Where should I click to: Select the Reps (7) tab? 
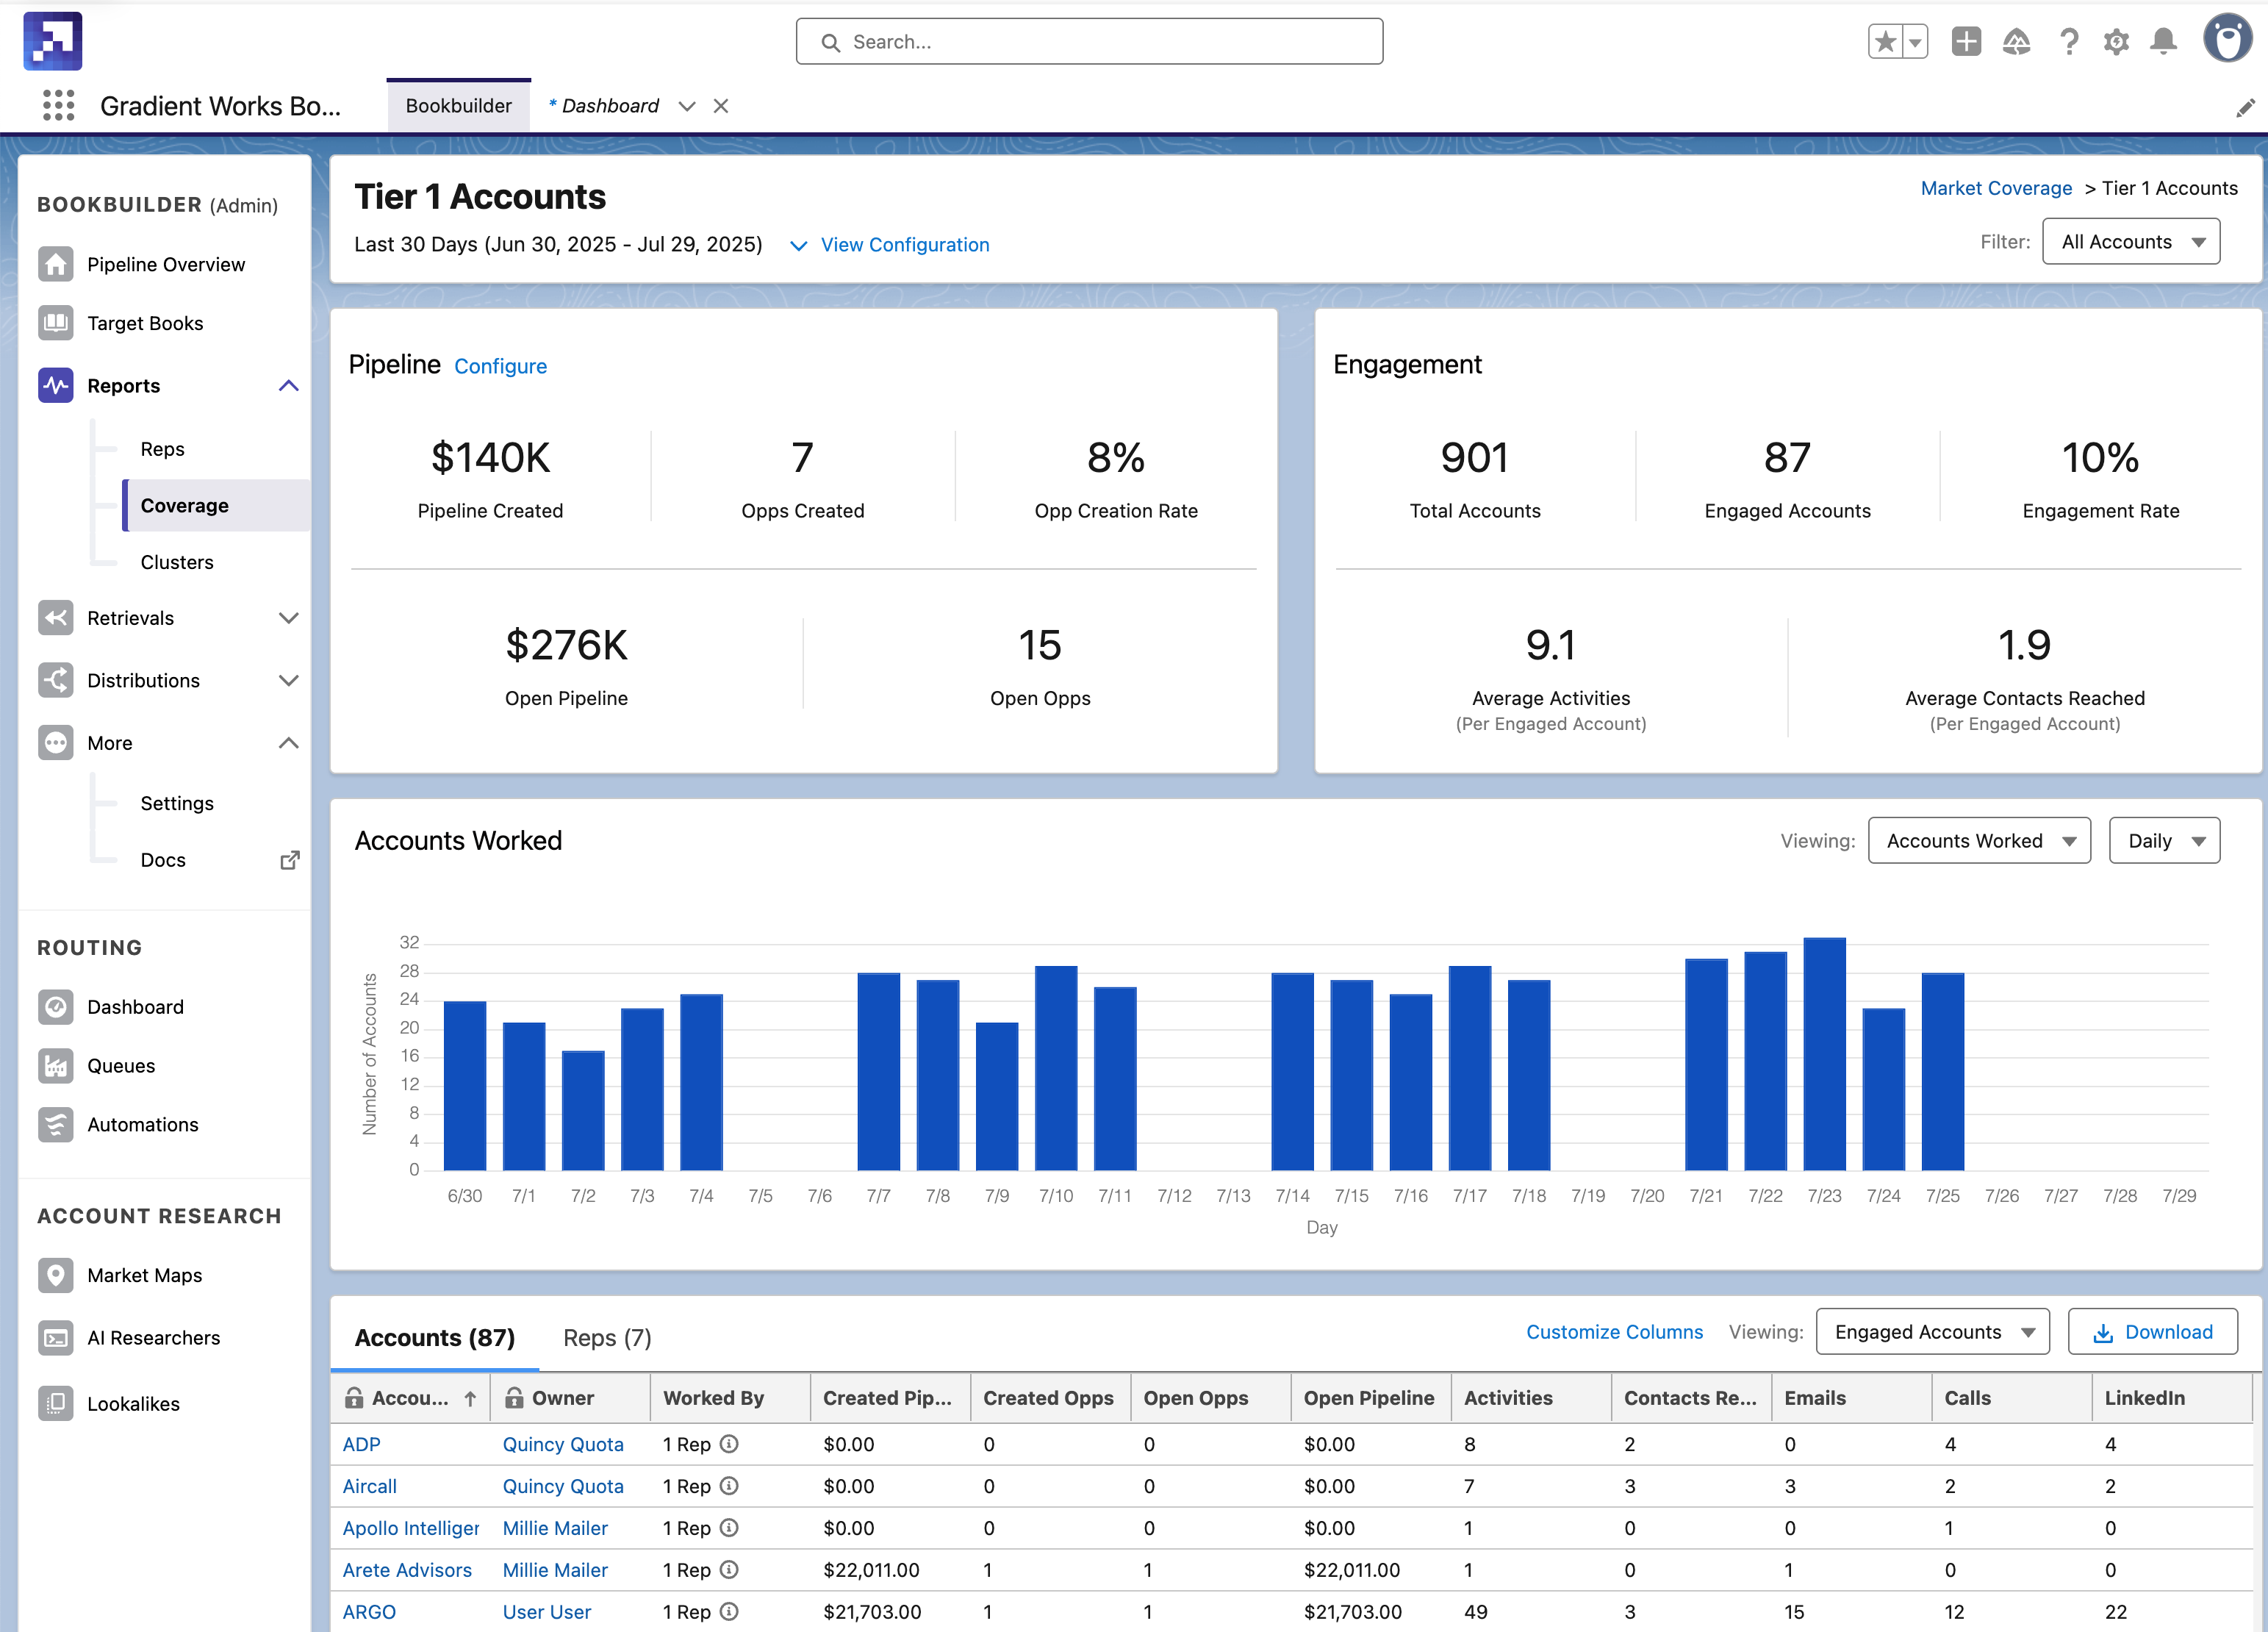tap(607, 1338)
